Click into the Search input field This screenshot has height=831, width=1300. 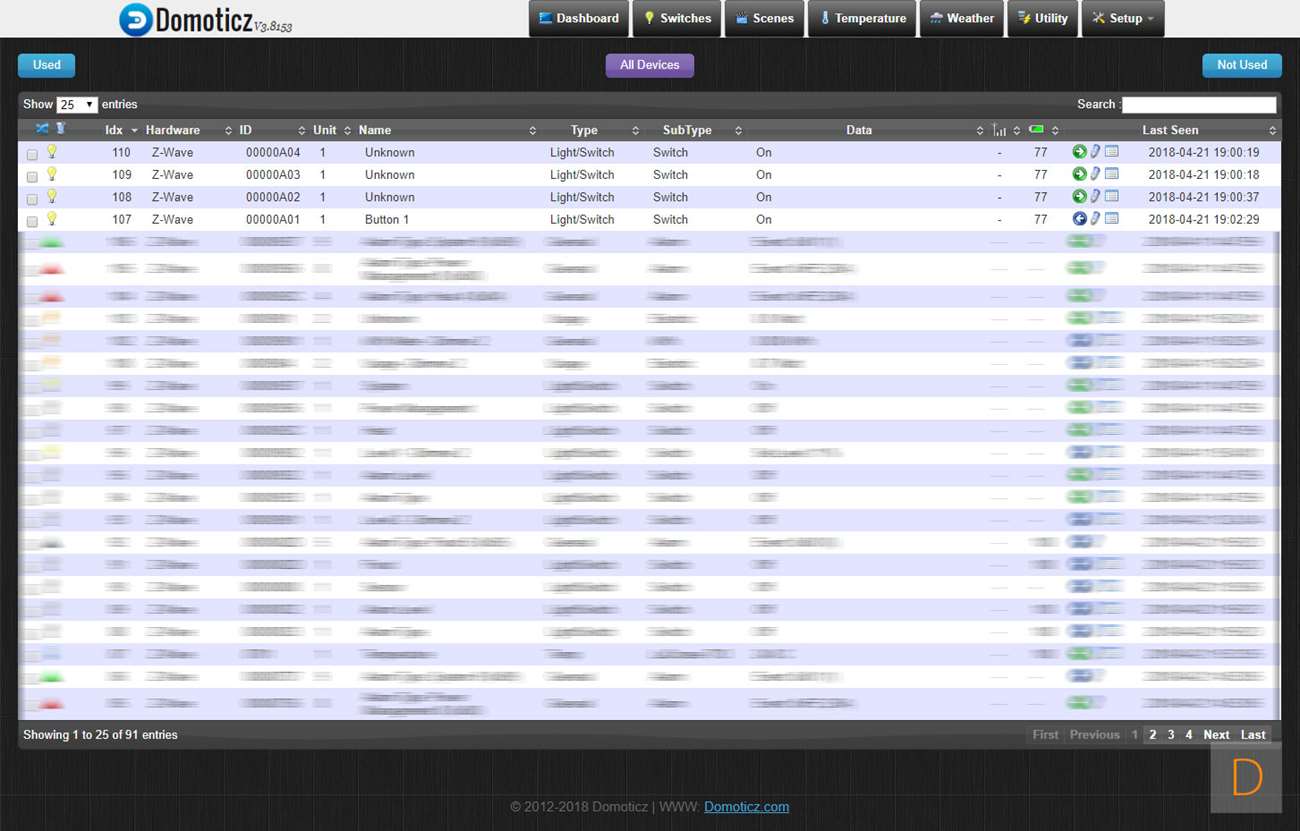(x=1199, y=105)
